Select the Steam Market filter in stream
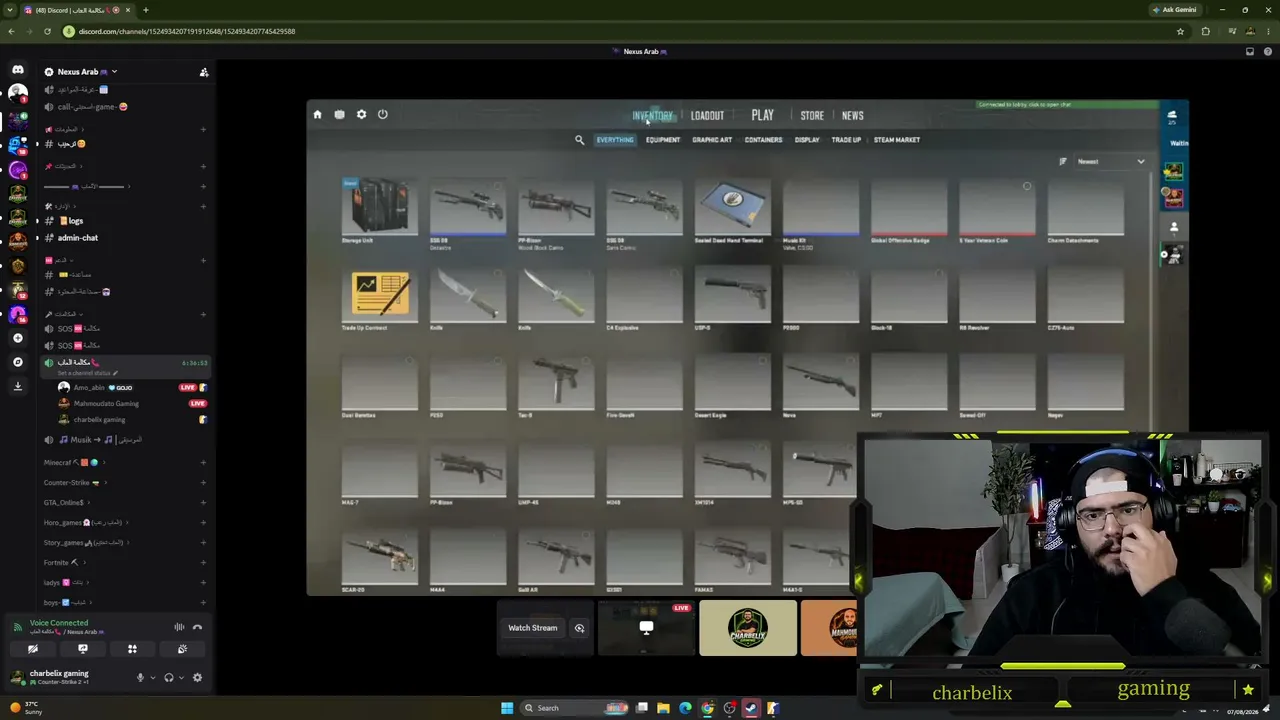 click(897, 140)
